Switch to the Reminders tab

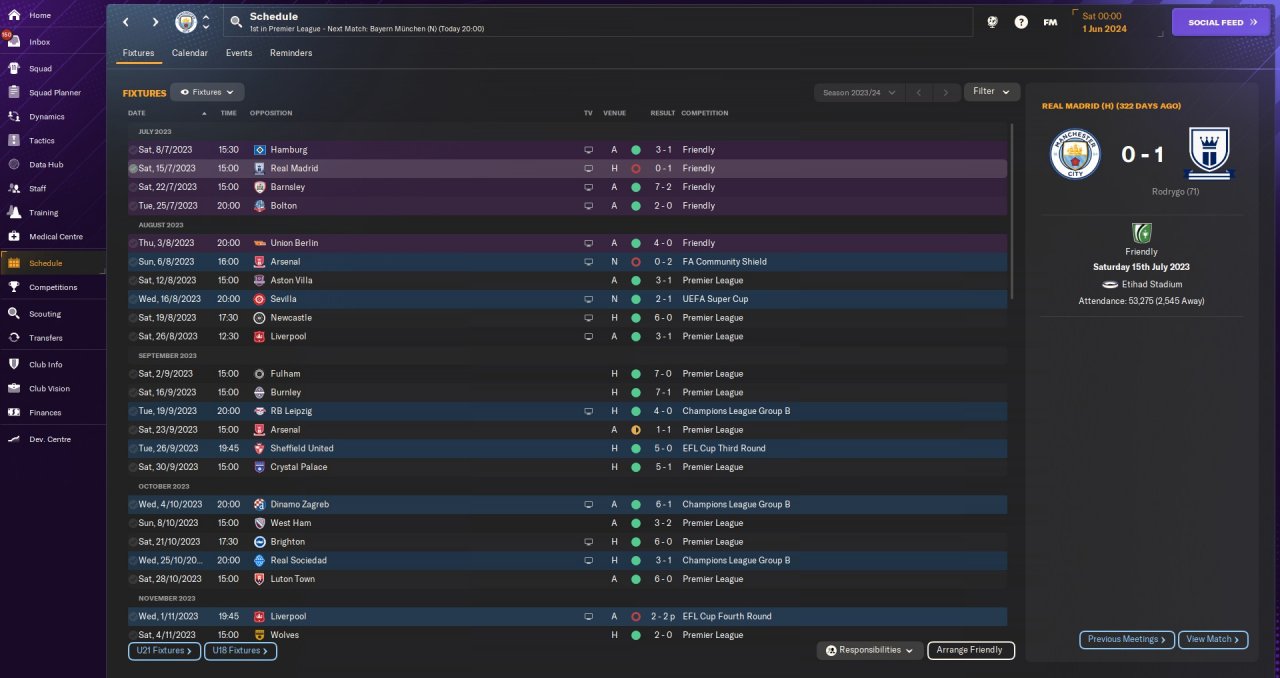pos(291,53)
